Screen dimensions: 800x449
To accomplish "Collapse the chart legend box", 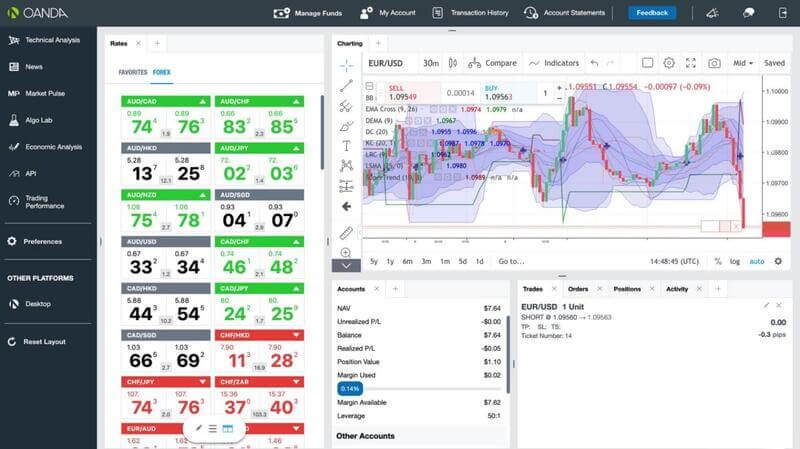I will (369, 86).
